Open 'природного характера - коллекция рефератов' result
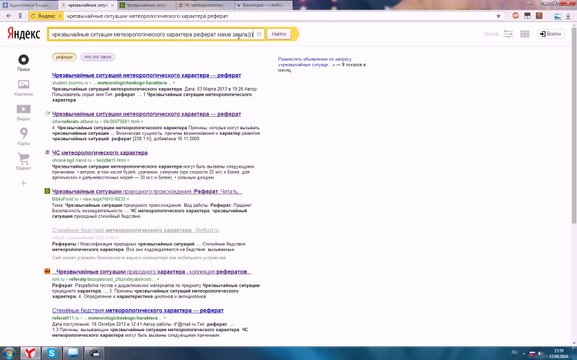This screenshot has width=577, height=360. pyautogui.click(x=151, y=272)
